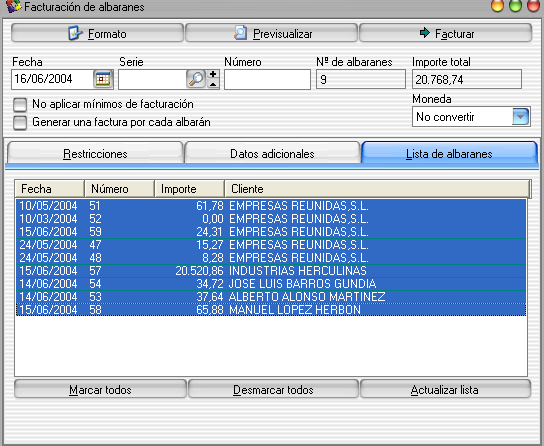544x446 pixels.
Task: Click the magnifier search icon in Serie
Action: (x=196, y=79)
